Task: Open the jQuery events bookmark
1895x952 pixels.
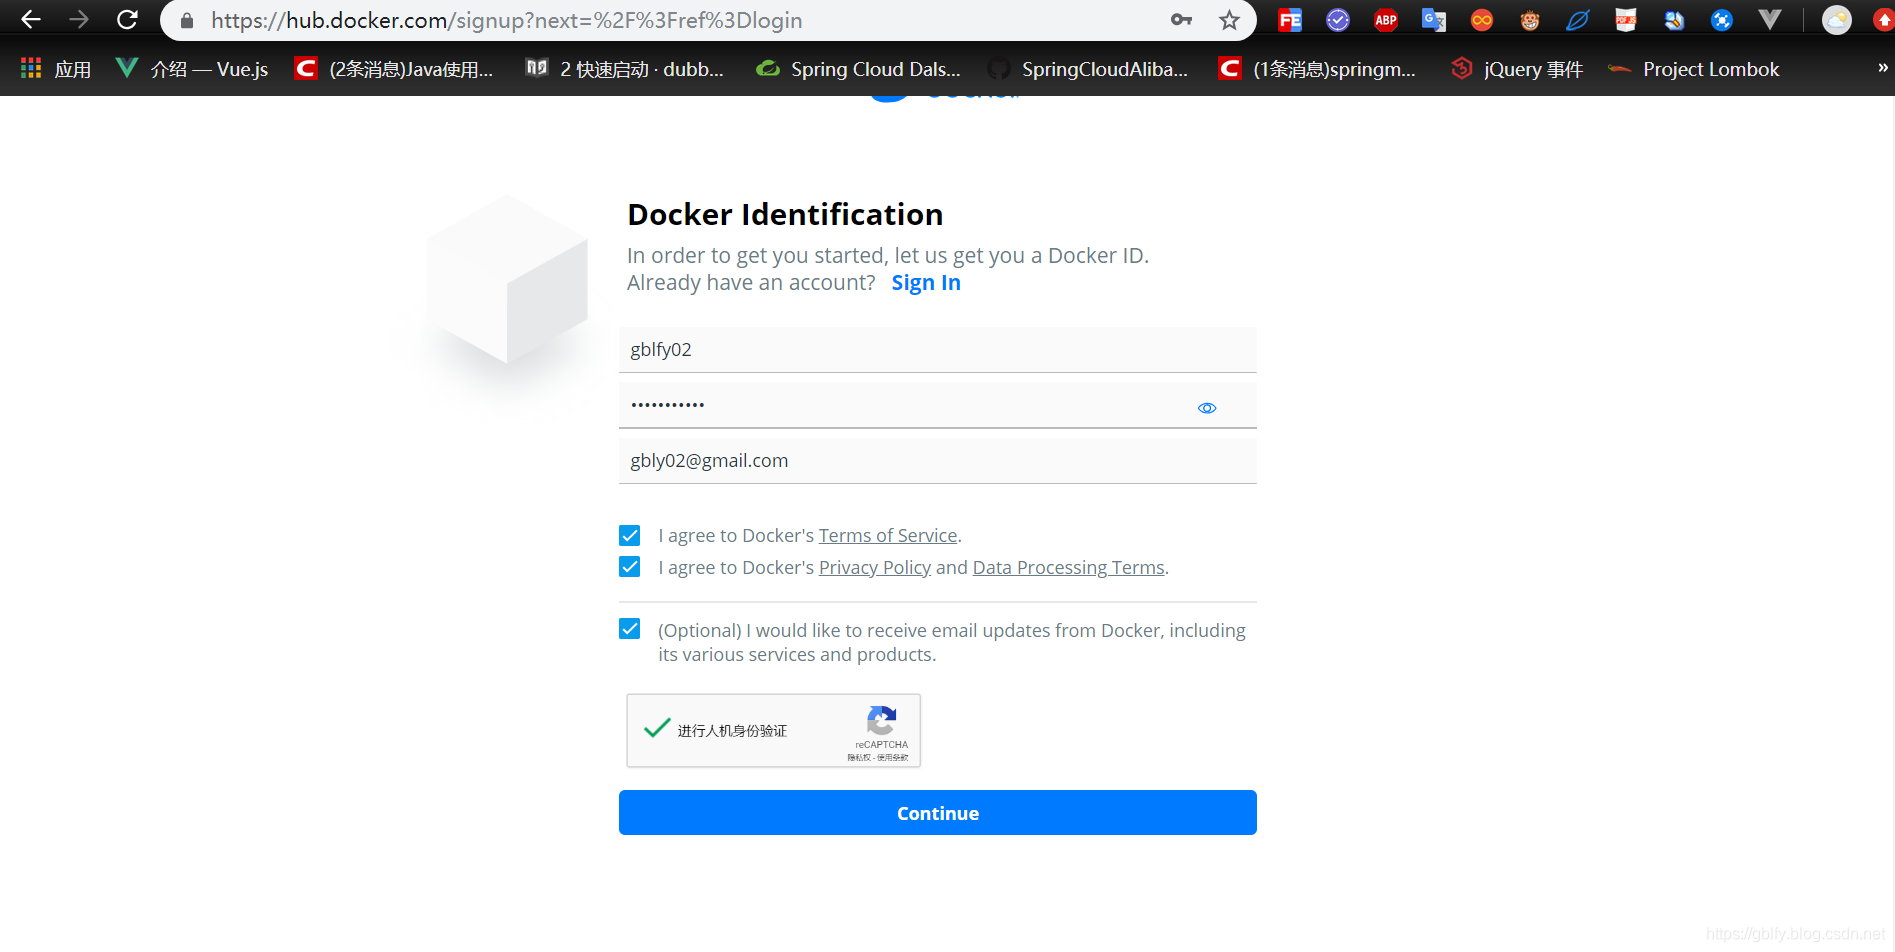Action: pyautogui.click(x=1517, y=69)
